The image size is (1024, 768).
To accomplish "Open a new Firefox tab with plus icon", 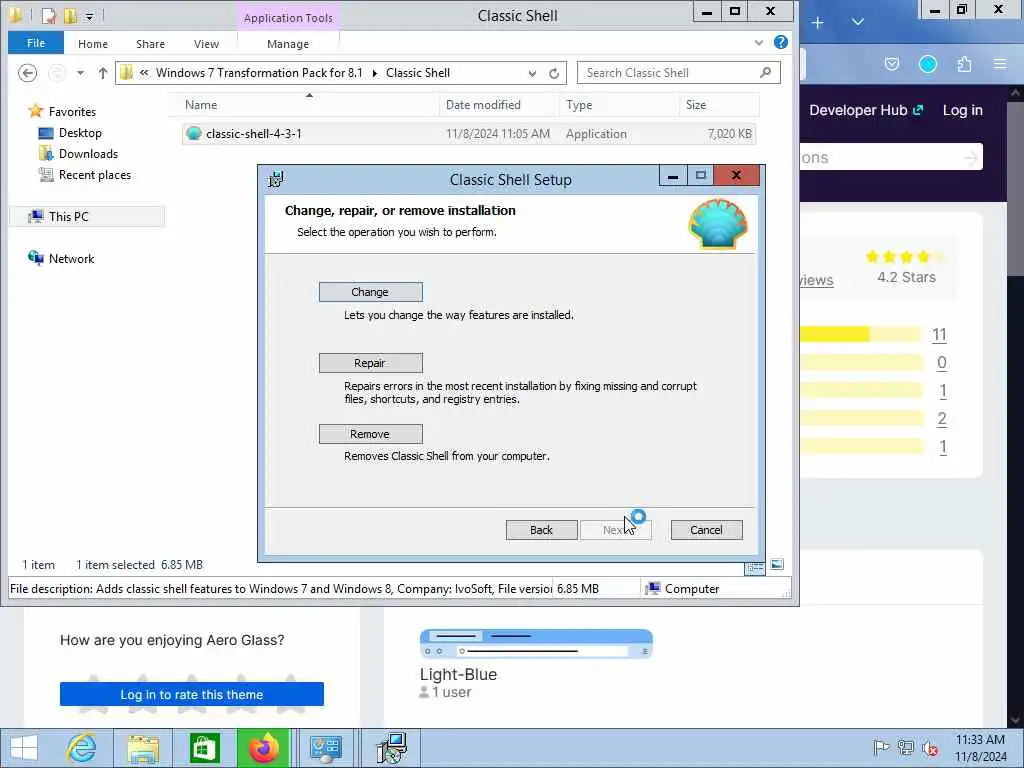I will (x=818, y=23).
